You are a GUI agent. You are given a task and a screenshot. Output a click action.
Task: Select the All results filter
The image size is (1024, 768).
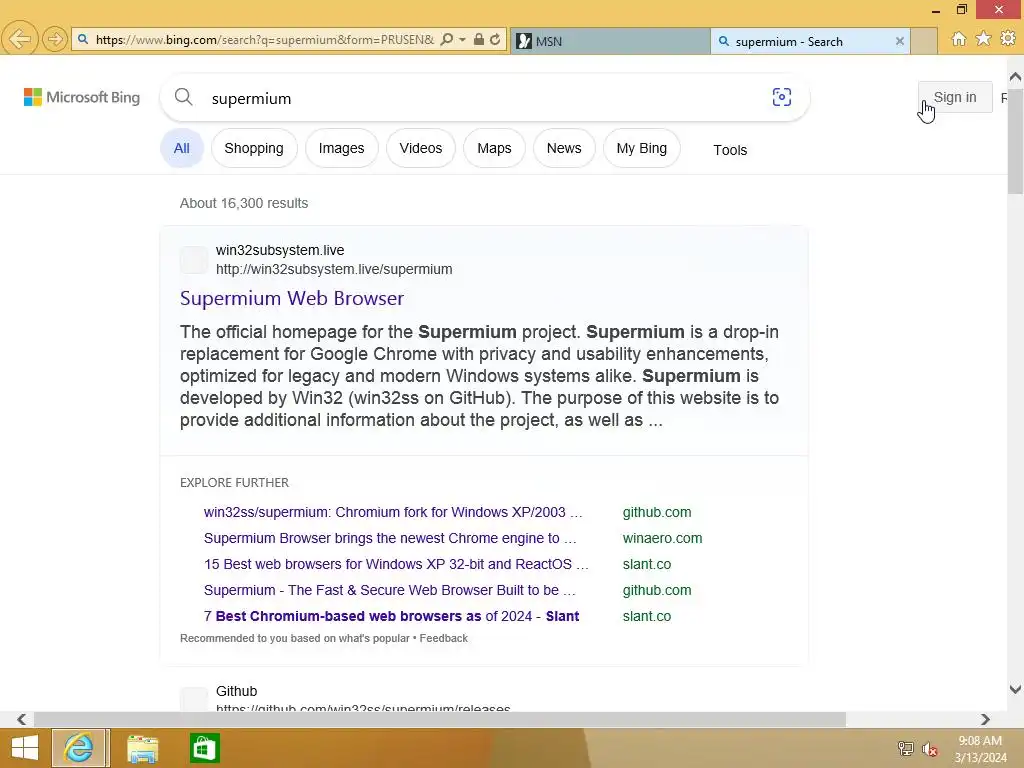tap(182, 148)
